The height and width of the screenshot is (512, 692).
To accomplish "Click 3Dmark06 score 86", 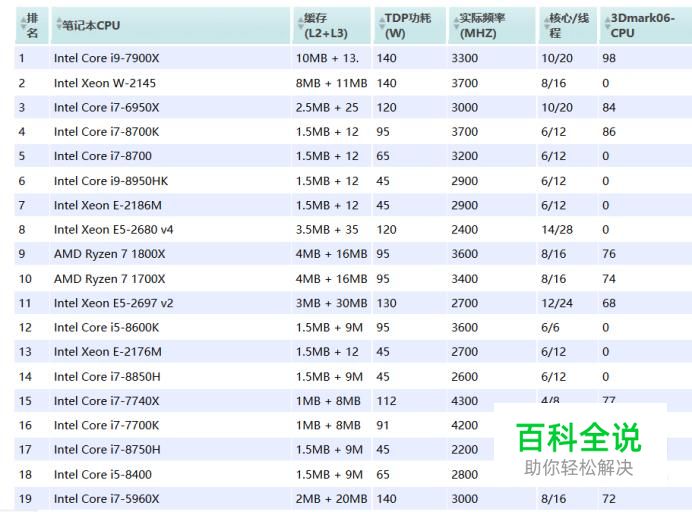I will point(609,132).
